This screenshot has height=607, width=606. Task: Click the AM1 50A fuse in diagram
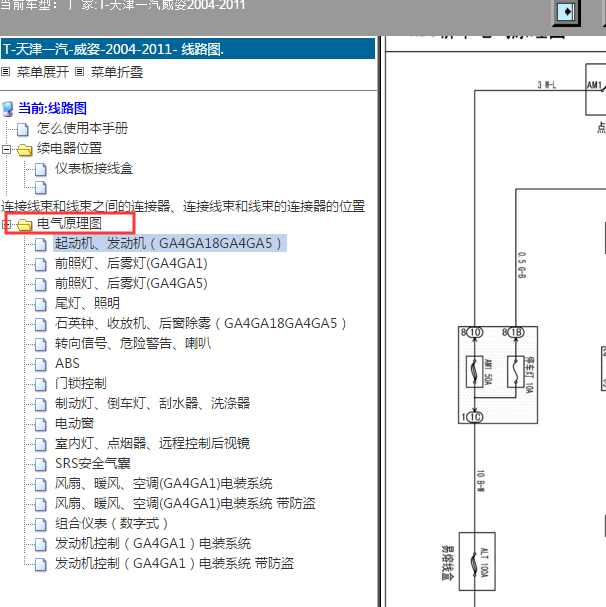tap(474, 372)
